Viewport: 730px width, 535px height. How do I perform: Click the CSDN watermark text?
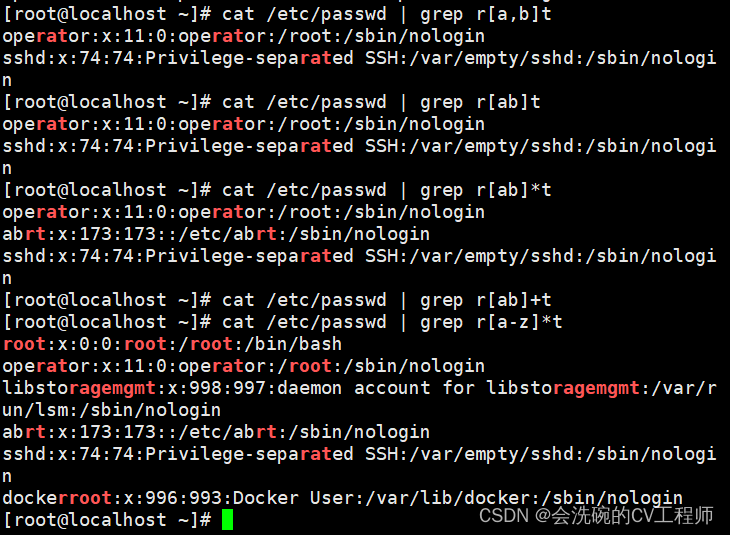pos(596,515)
